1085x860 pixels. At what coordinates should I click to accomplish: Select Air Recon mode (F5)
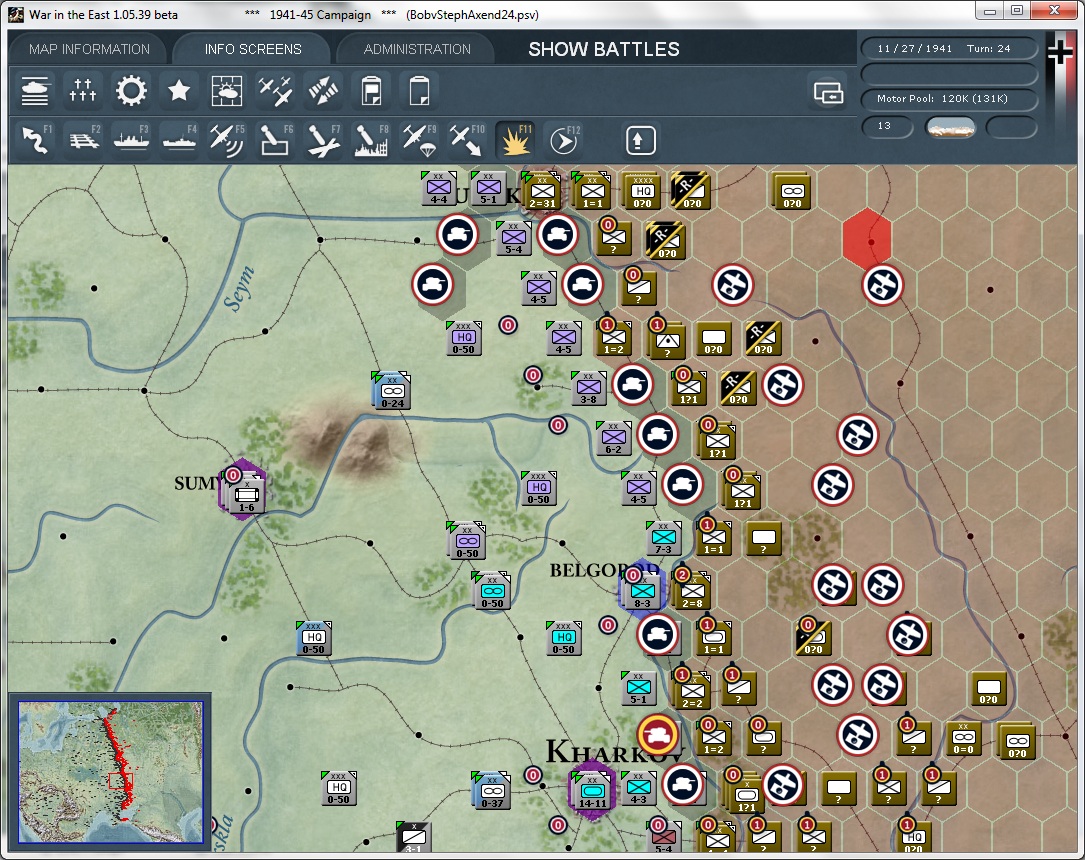[x=228, y=140]
